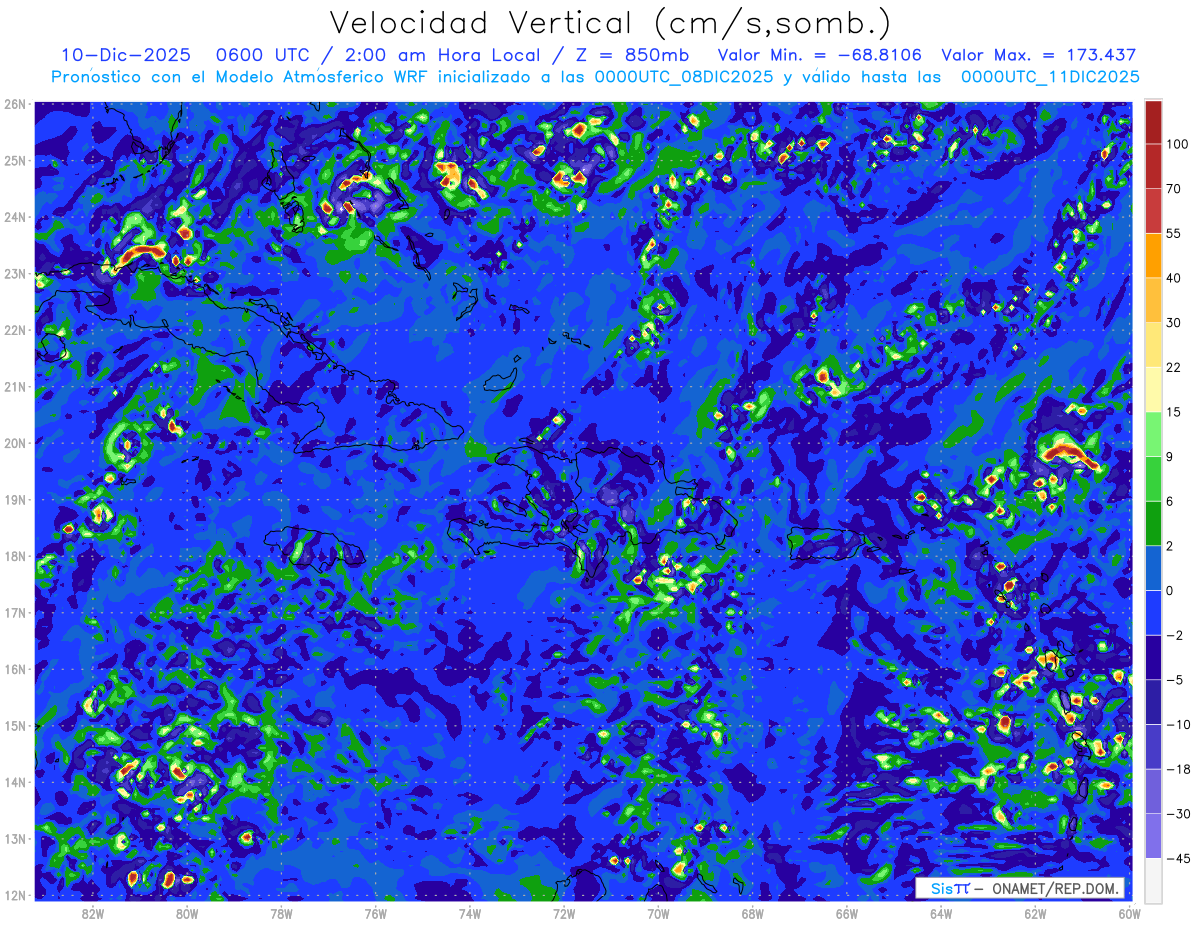
Task: Click the '78W' longitude axis label
Action: click(281, 913)
